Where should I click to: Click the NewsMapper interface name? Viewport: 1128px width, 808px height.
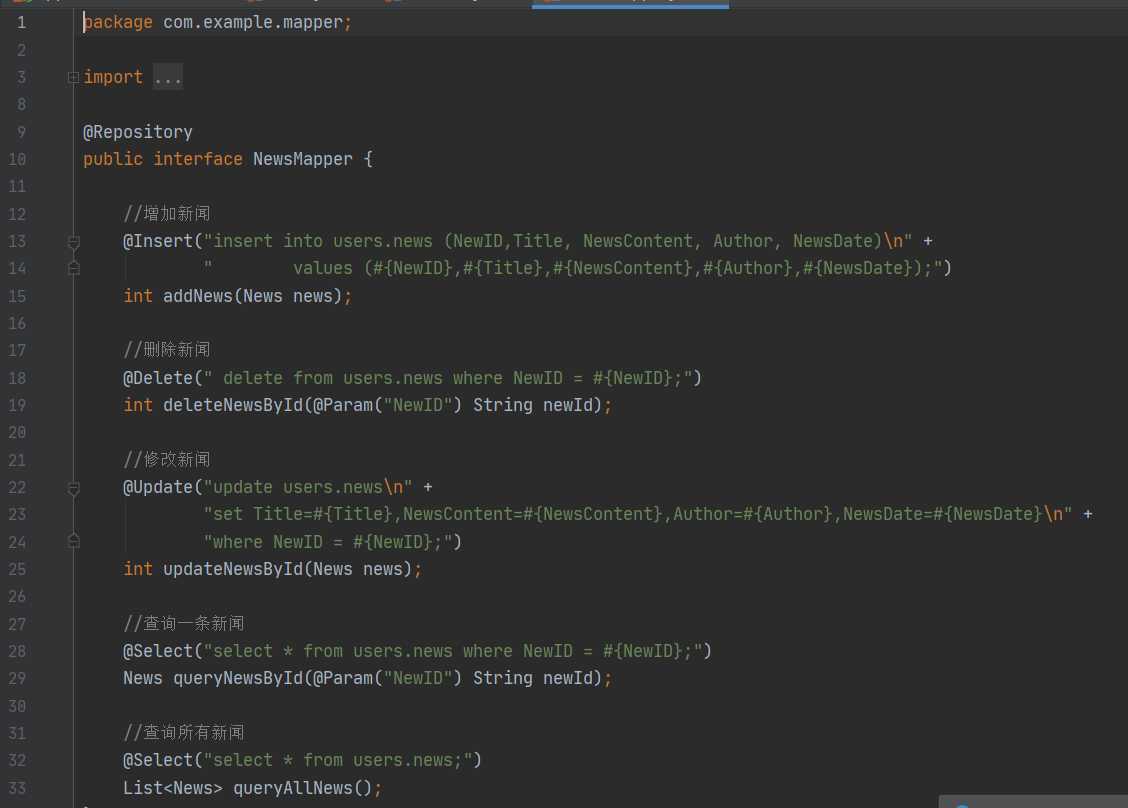pos(303,159)
